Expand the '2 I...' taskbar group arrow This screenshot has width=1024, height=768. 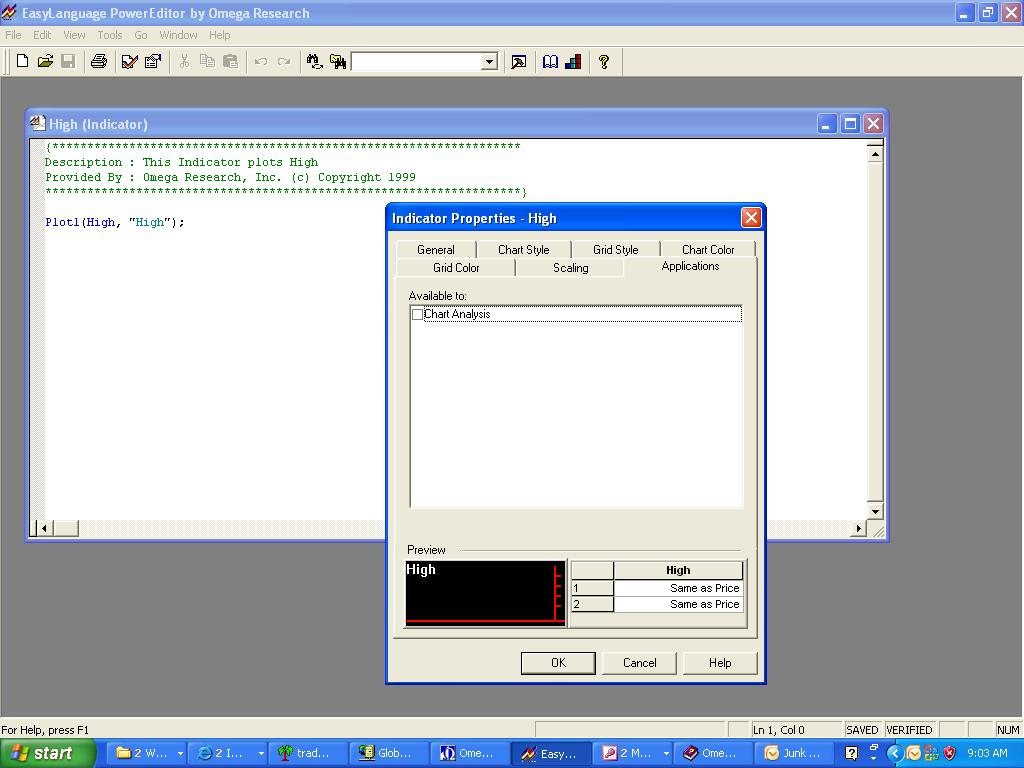261,753
